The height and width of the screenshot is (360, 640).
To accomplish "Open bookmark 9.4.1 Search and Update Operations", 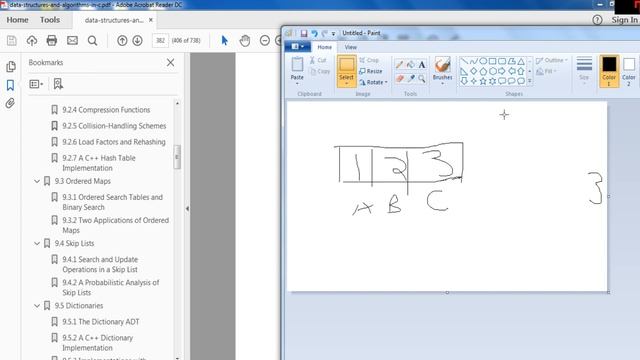I will 100,264.
